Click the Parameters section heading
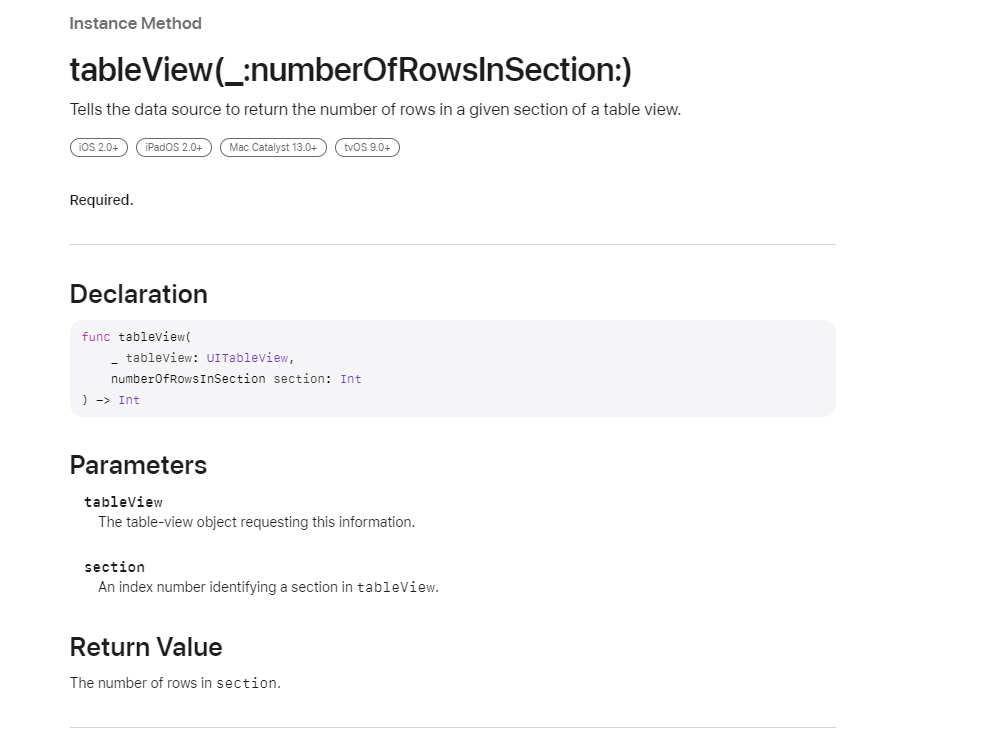The height and width of the screenshot is (750, 995). point(138,465)
